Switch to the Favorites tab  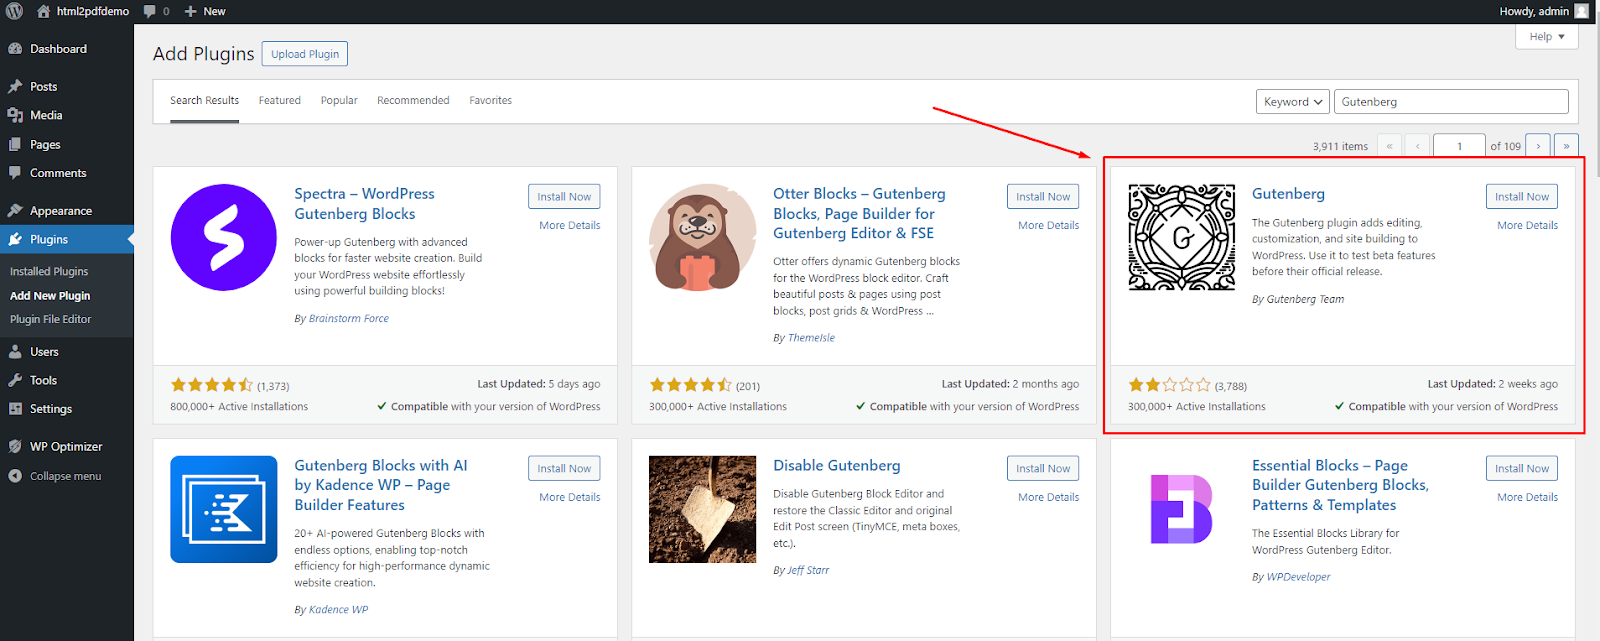point(491,101)
